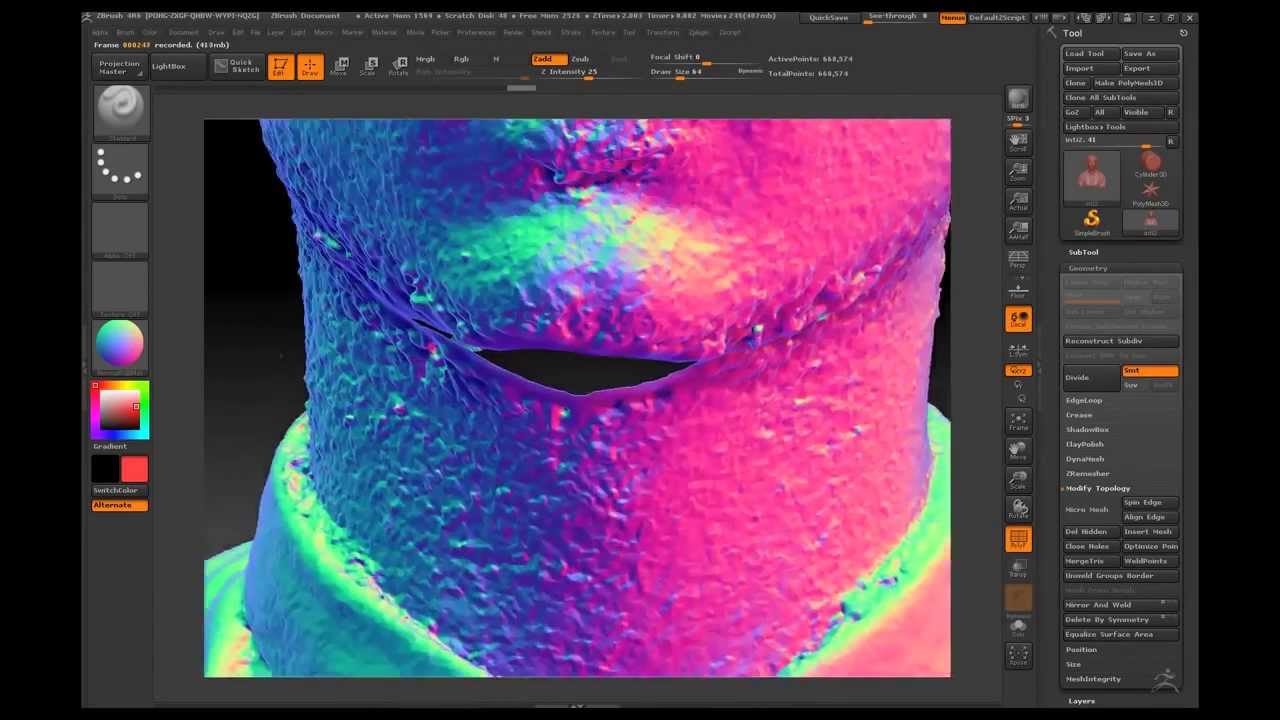Select the Rotate transform icon
This screenshot has width=1280, height=720.
click(x=398, y=67)
